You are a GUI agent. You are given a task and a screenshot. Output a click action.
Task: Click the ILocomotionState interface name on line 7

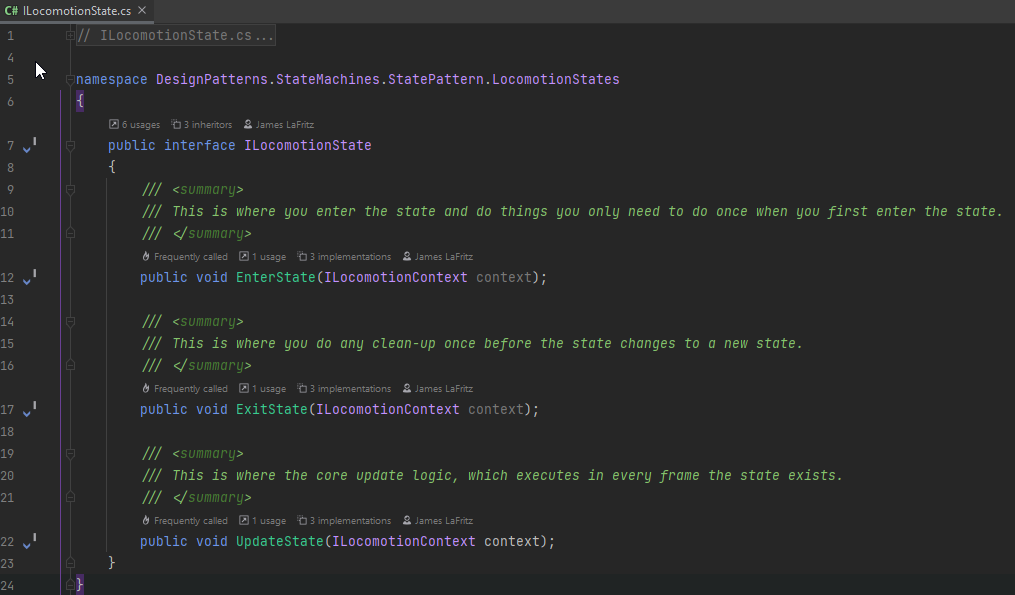307,146
